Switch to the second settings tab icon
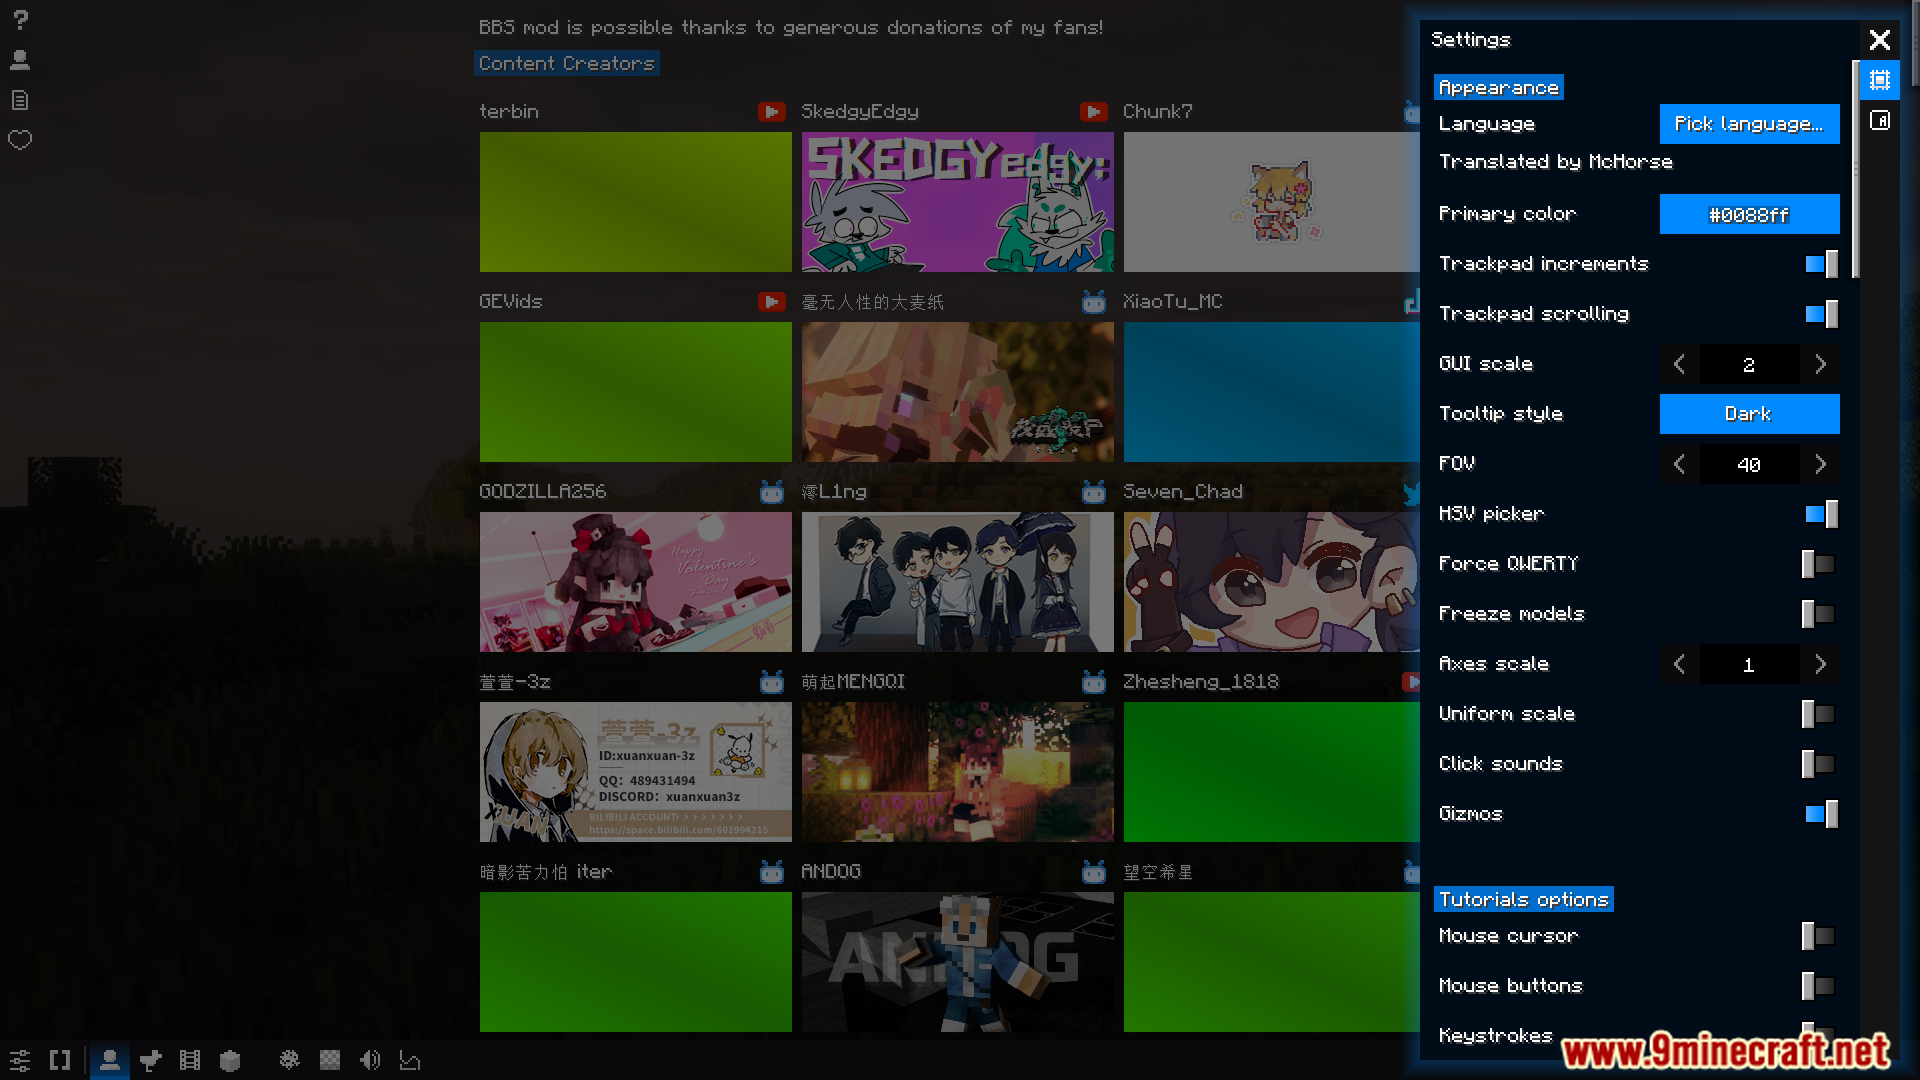The width and height of the screenshot is (1920, 1080). coord(1880,120)
